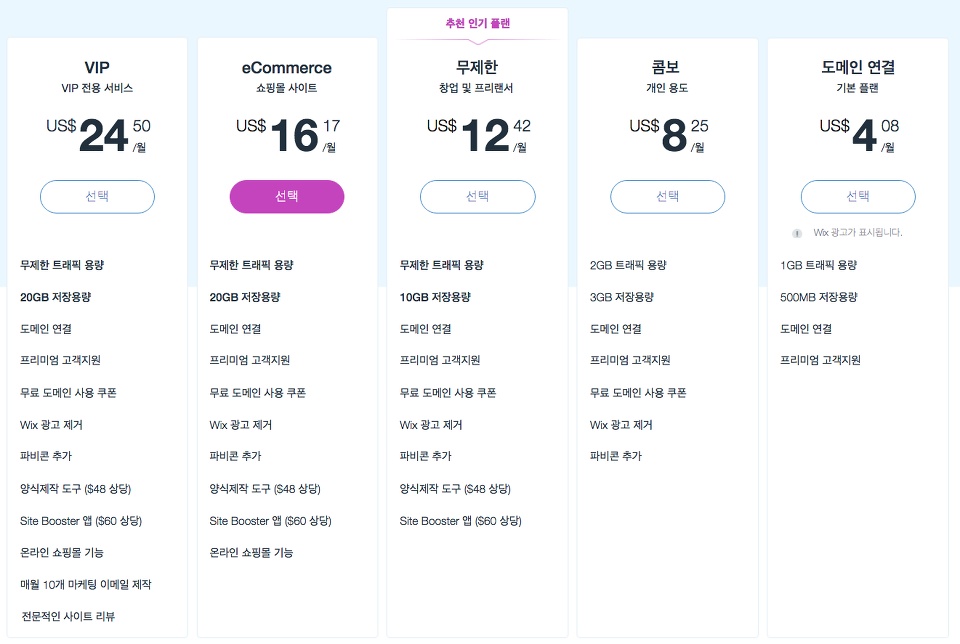Click Site Booster 앱 in 무제한 column

pos(460,521)
